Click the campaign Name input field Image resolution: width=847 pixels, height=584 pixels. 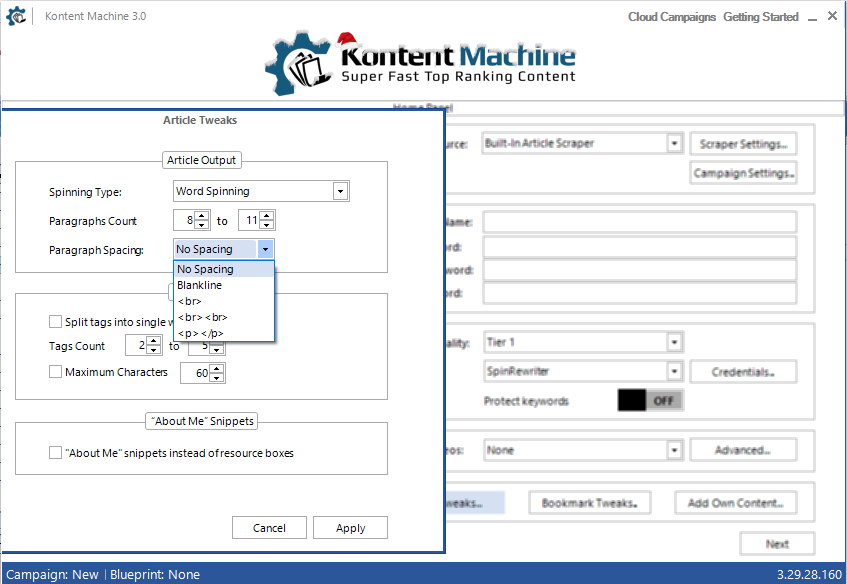click(640, 222)
